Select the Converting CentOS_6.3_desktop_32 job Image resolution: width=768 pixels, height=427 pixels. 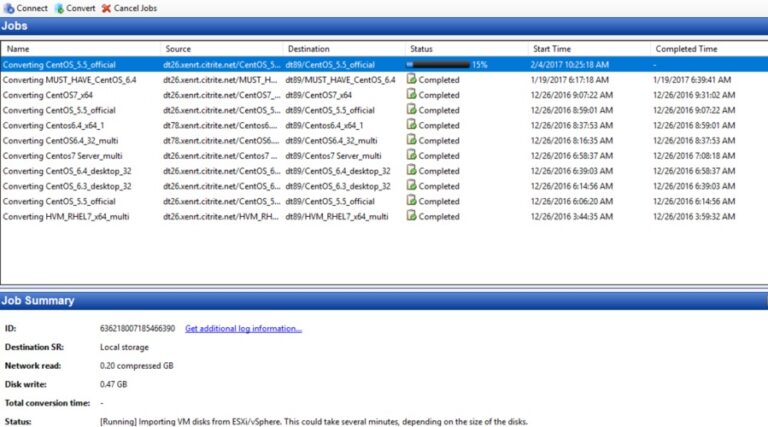tap(67, 186)
